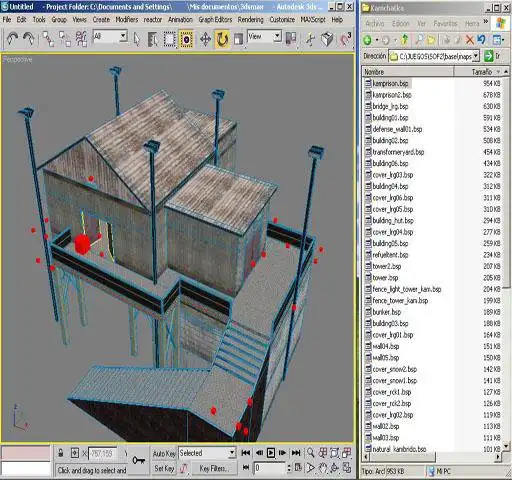This screenshot has height=480, width=512.
Task: Click the large Set Keys key icon
Action: [138, 460]
